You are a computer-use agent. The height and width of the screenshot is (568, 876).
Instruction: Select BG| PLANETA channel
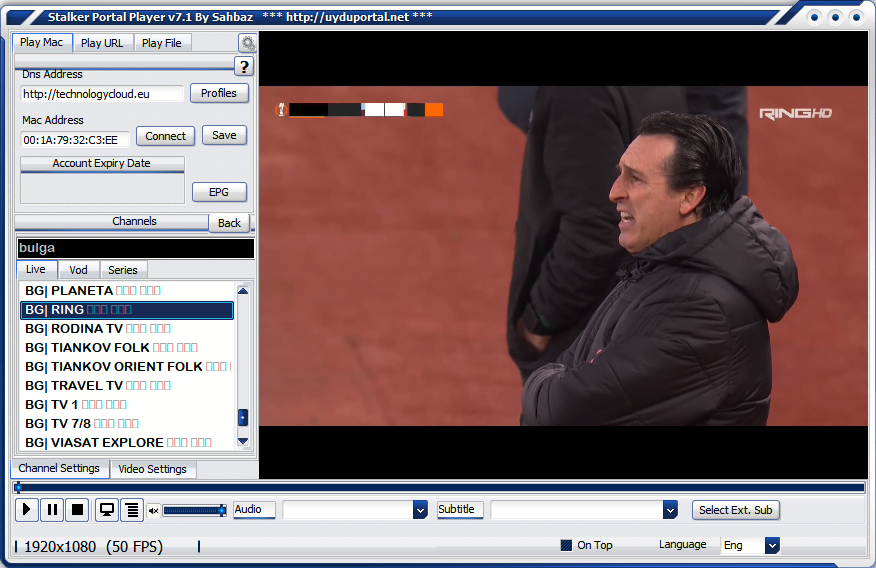pyautogui.click(x=127, y=290)
